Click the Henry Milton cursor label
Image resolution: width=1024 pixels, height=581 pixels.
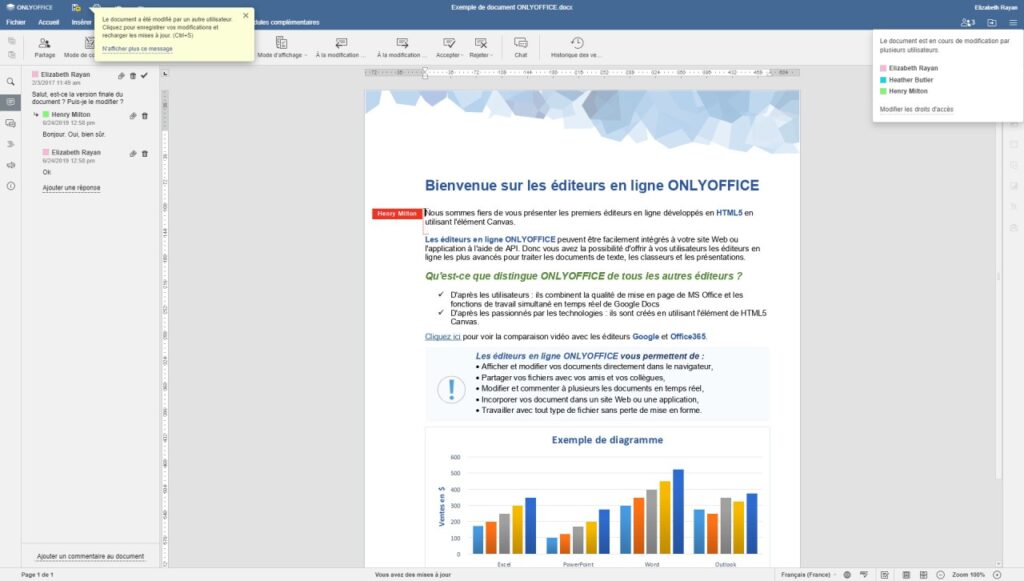pyautogui.click(x=397, y=213)
